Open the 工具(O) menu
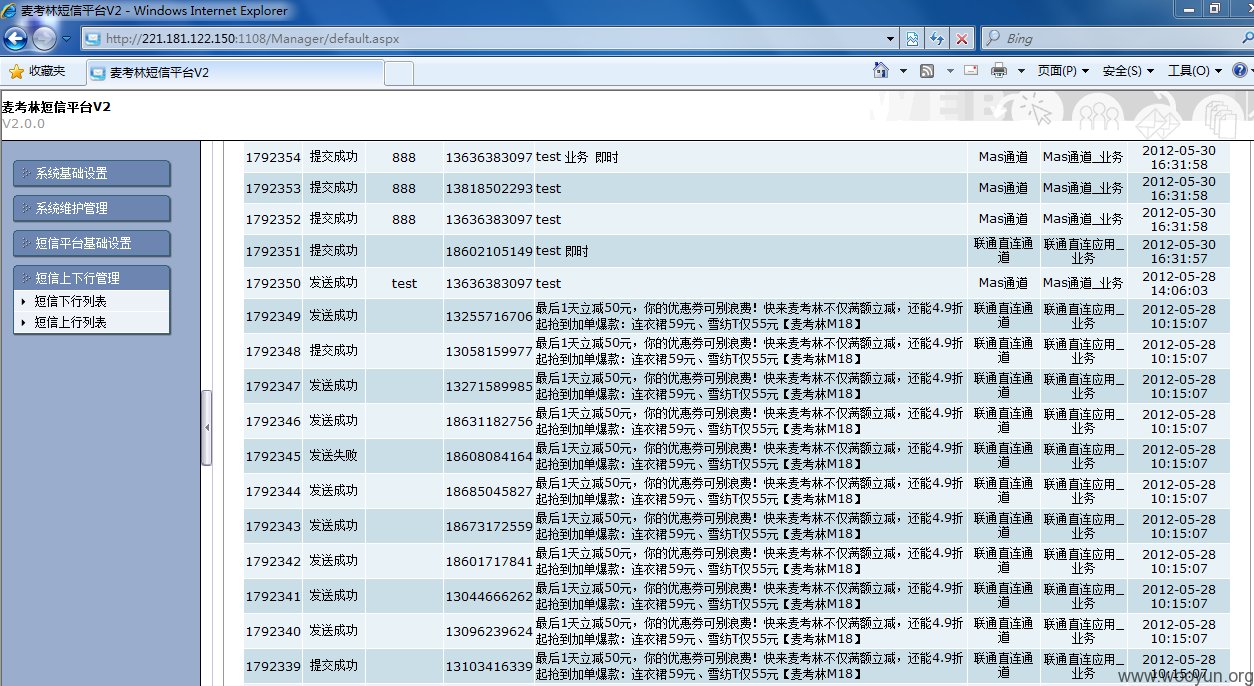The height and width of the screenshot is (686, 1254). pos(1194,71)
